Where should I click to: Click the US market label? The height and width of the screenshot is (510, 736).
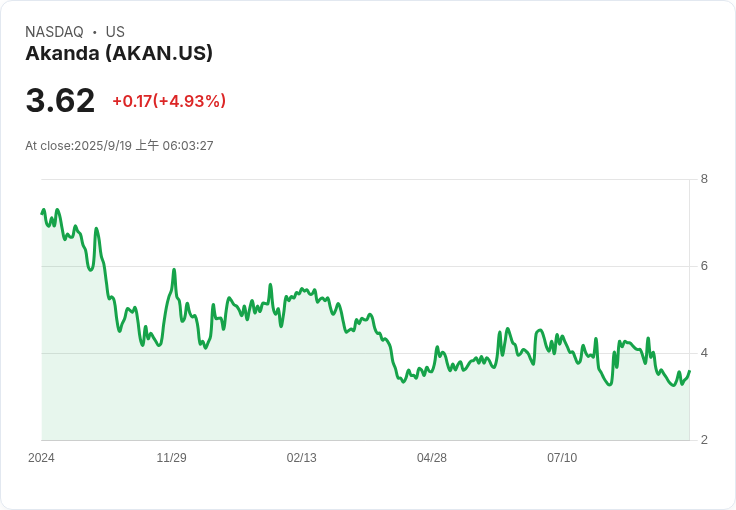tap(115, 32)
